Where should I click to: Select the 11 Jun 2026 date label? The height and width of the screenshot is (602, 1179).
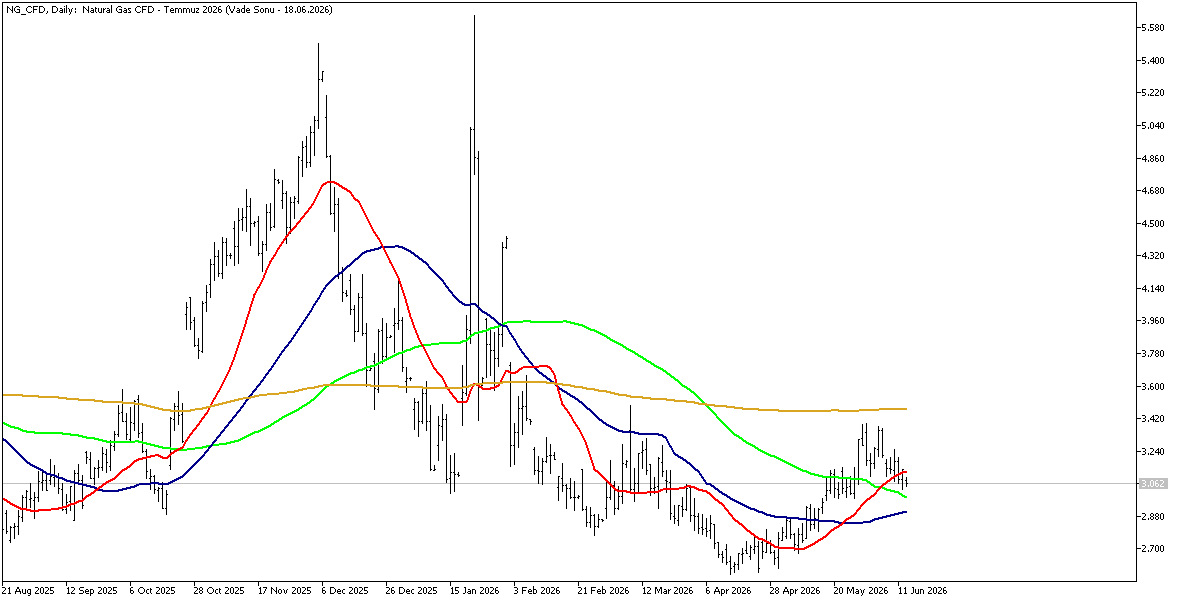[923, 591]
